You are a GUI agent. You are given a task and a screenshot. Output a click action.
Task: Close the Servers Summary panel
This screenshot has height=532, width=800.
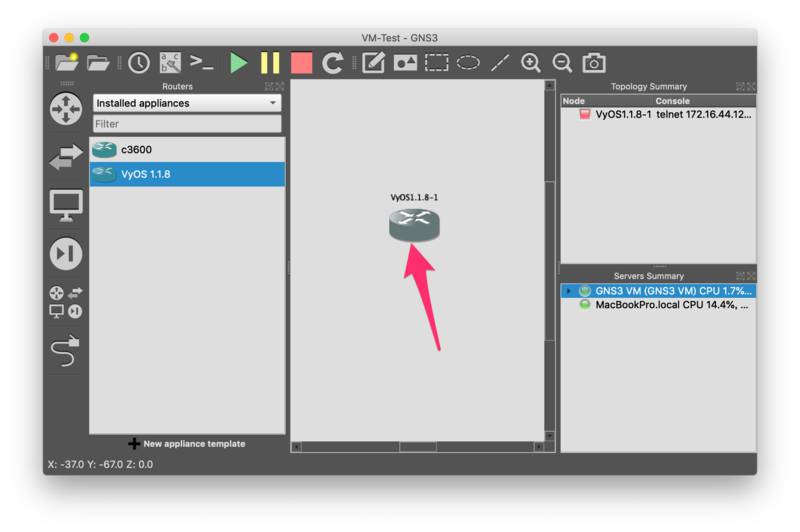751,276
